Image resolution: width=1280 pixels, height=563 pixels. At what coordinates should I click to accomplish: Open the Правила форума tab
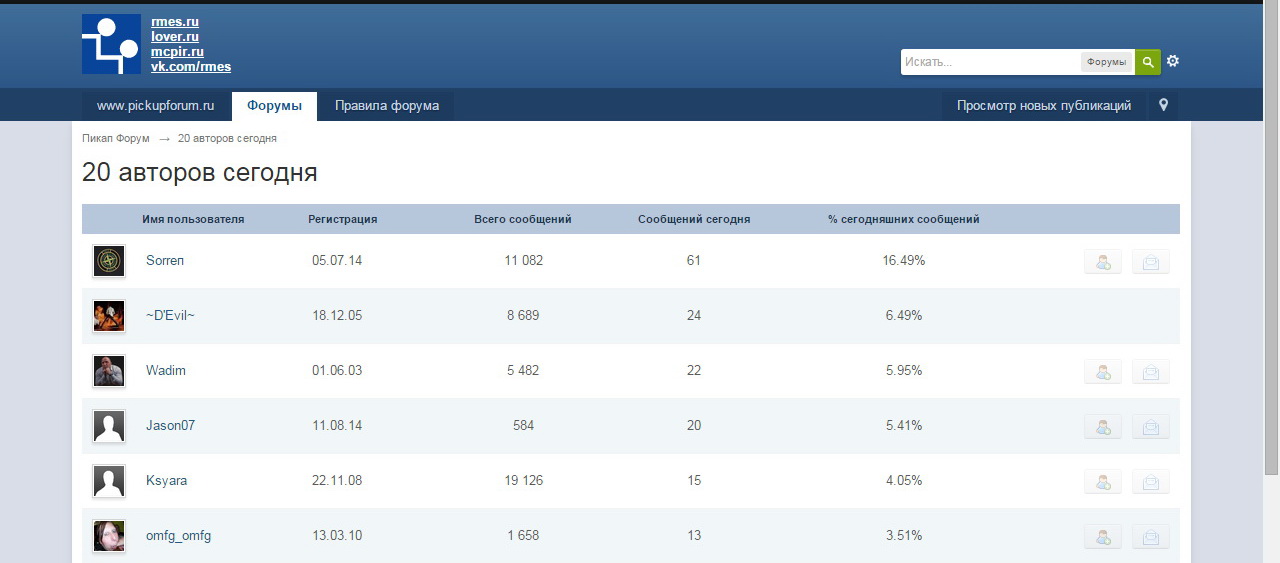(386, 106)
